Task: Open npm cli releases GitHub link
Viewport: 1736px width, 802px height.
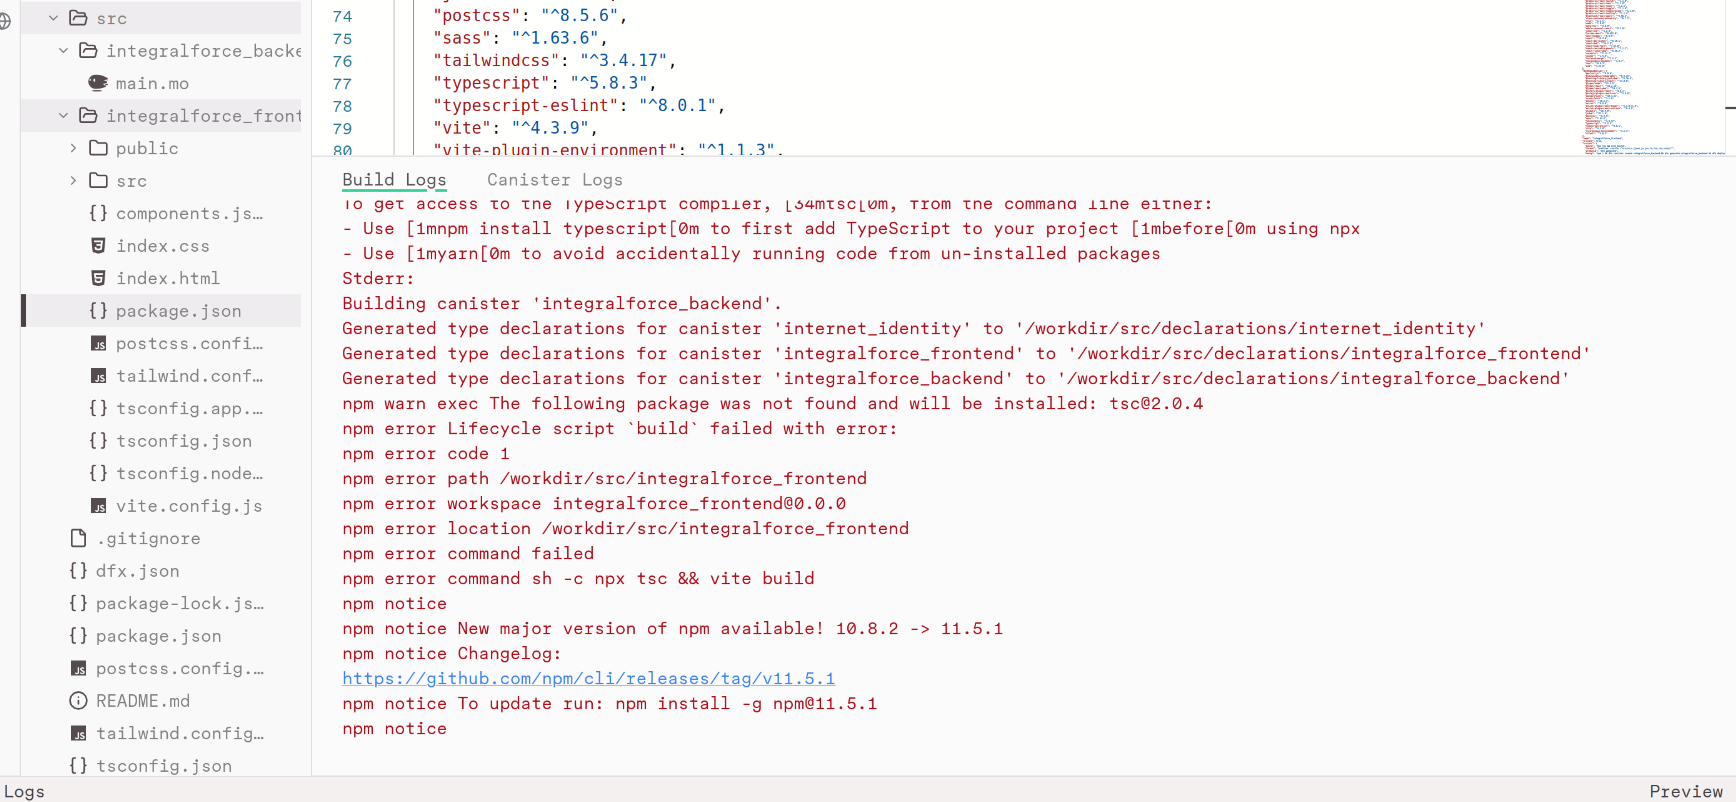Action: point(588,679)
